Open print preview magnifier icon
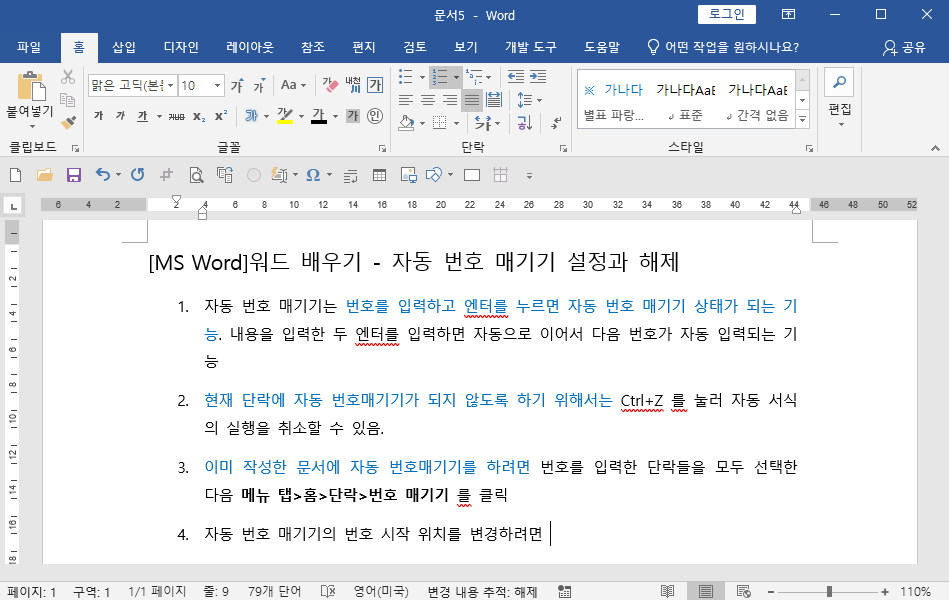The height and width of the screenshot is (600, 949). click(x=196, y=176)
